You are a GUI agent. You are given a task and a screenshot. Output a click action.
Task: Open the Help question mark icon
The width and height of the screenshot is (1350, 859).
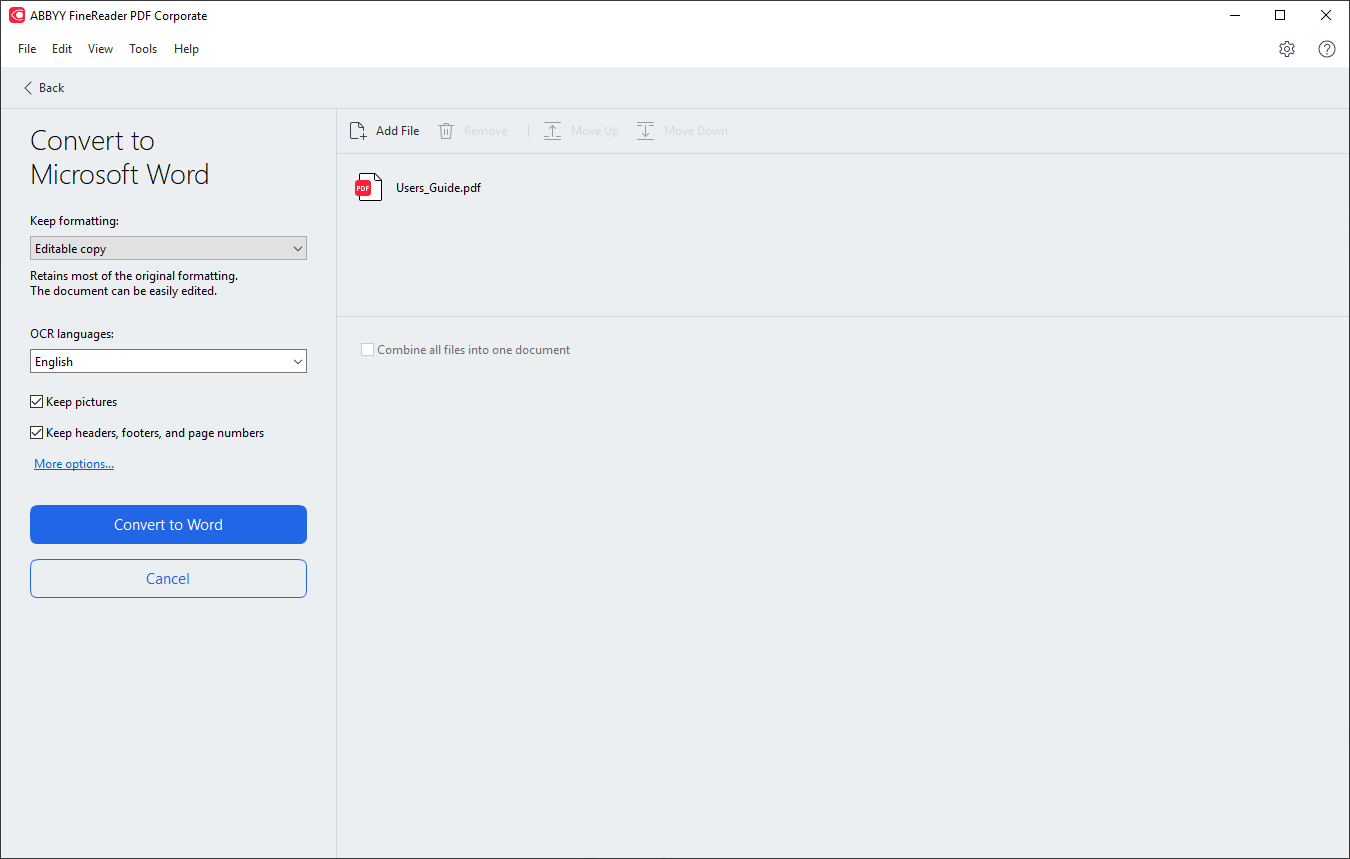tap(1326, 48)
